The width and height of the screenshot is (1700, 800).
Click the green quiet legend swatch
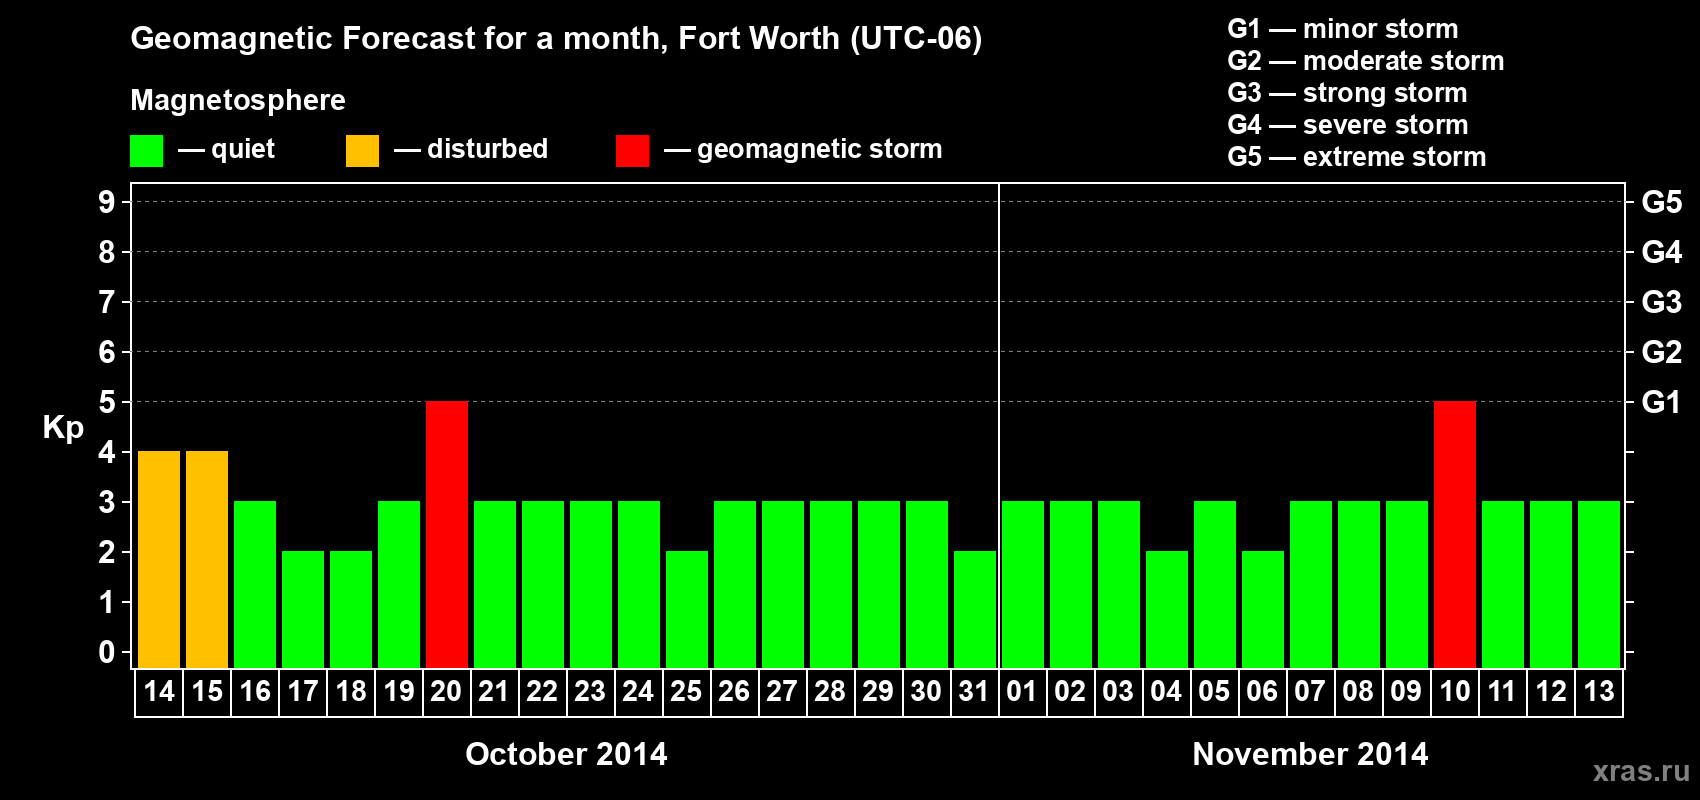(147, 151)
